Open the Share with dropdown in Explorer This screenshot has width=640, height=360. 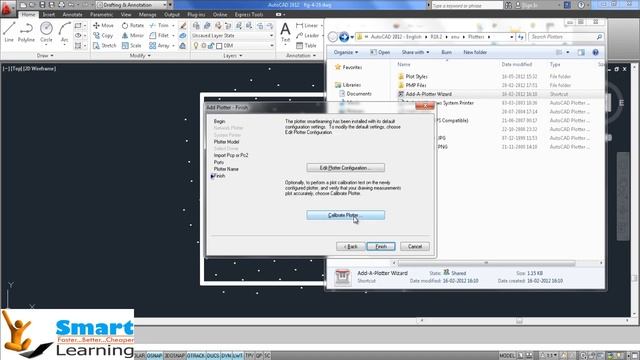[415, 52]
